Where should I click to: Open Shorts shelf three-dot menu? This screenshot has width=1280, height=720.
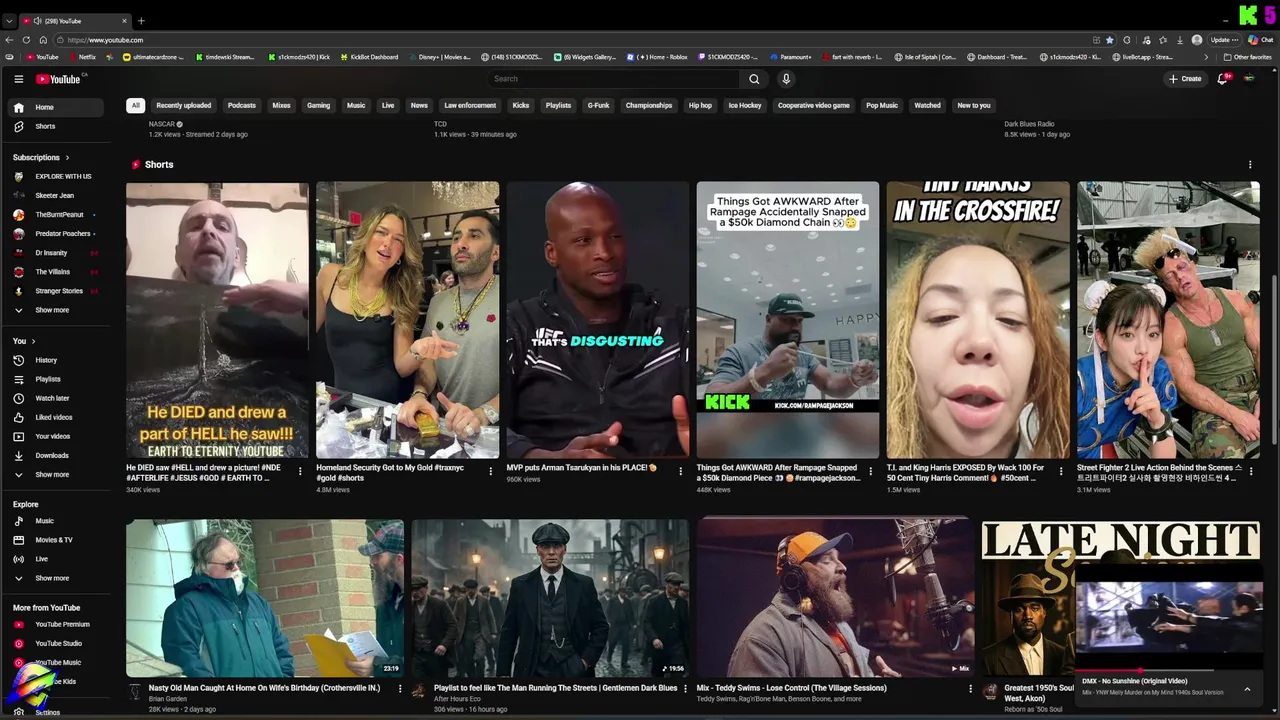point(1249,165)
